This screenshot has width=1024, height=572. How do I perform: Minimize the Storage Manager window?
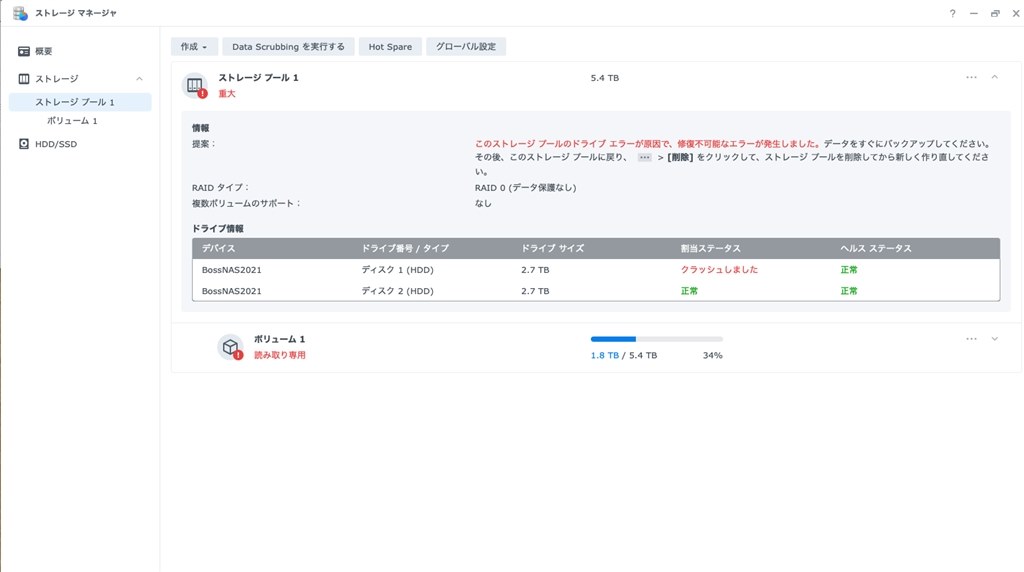tap(974, 14)
